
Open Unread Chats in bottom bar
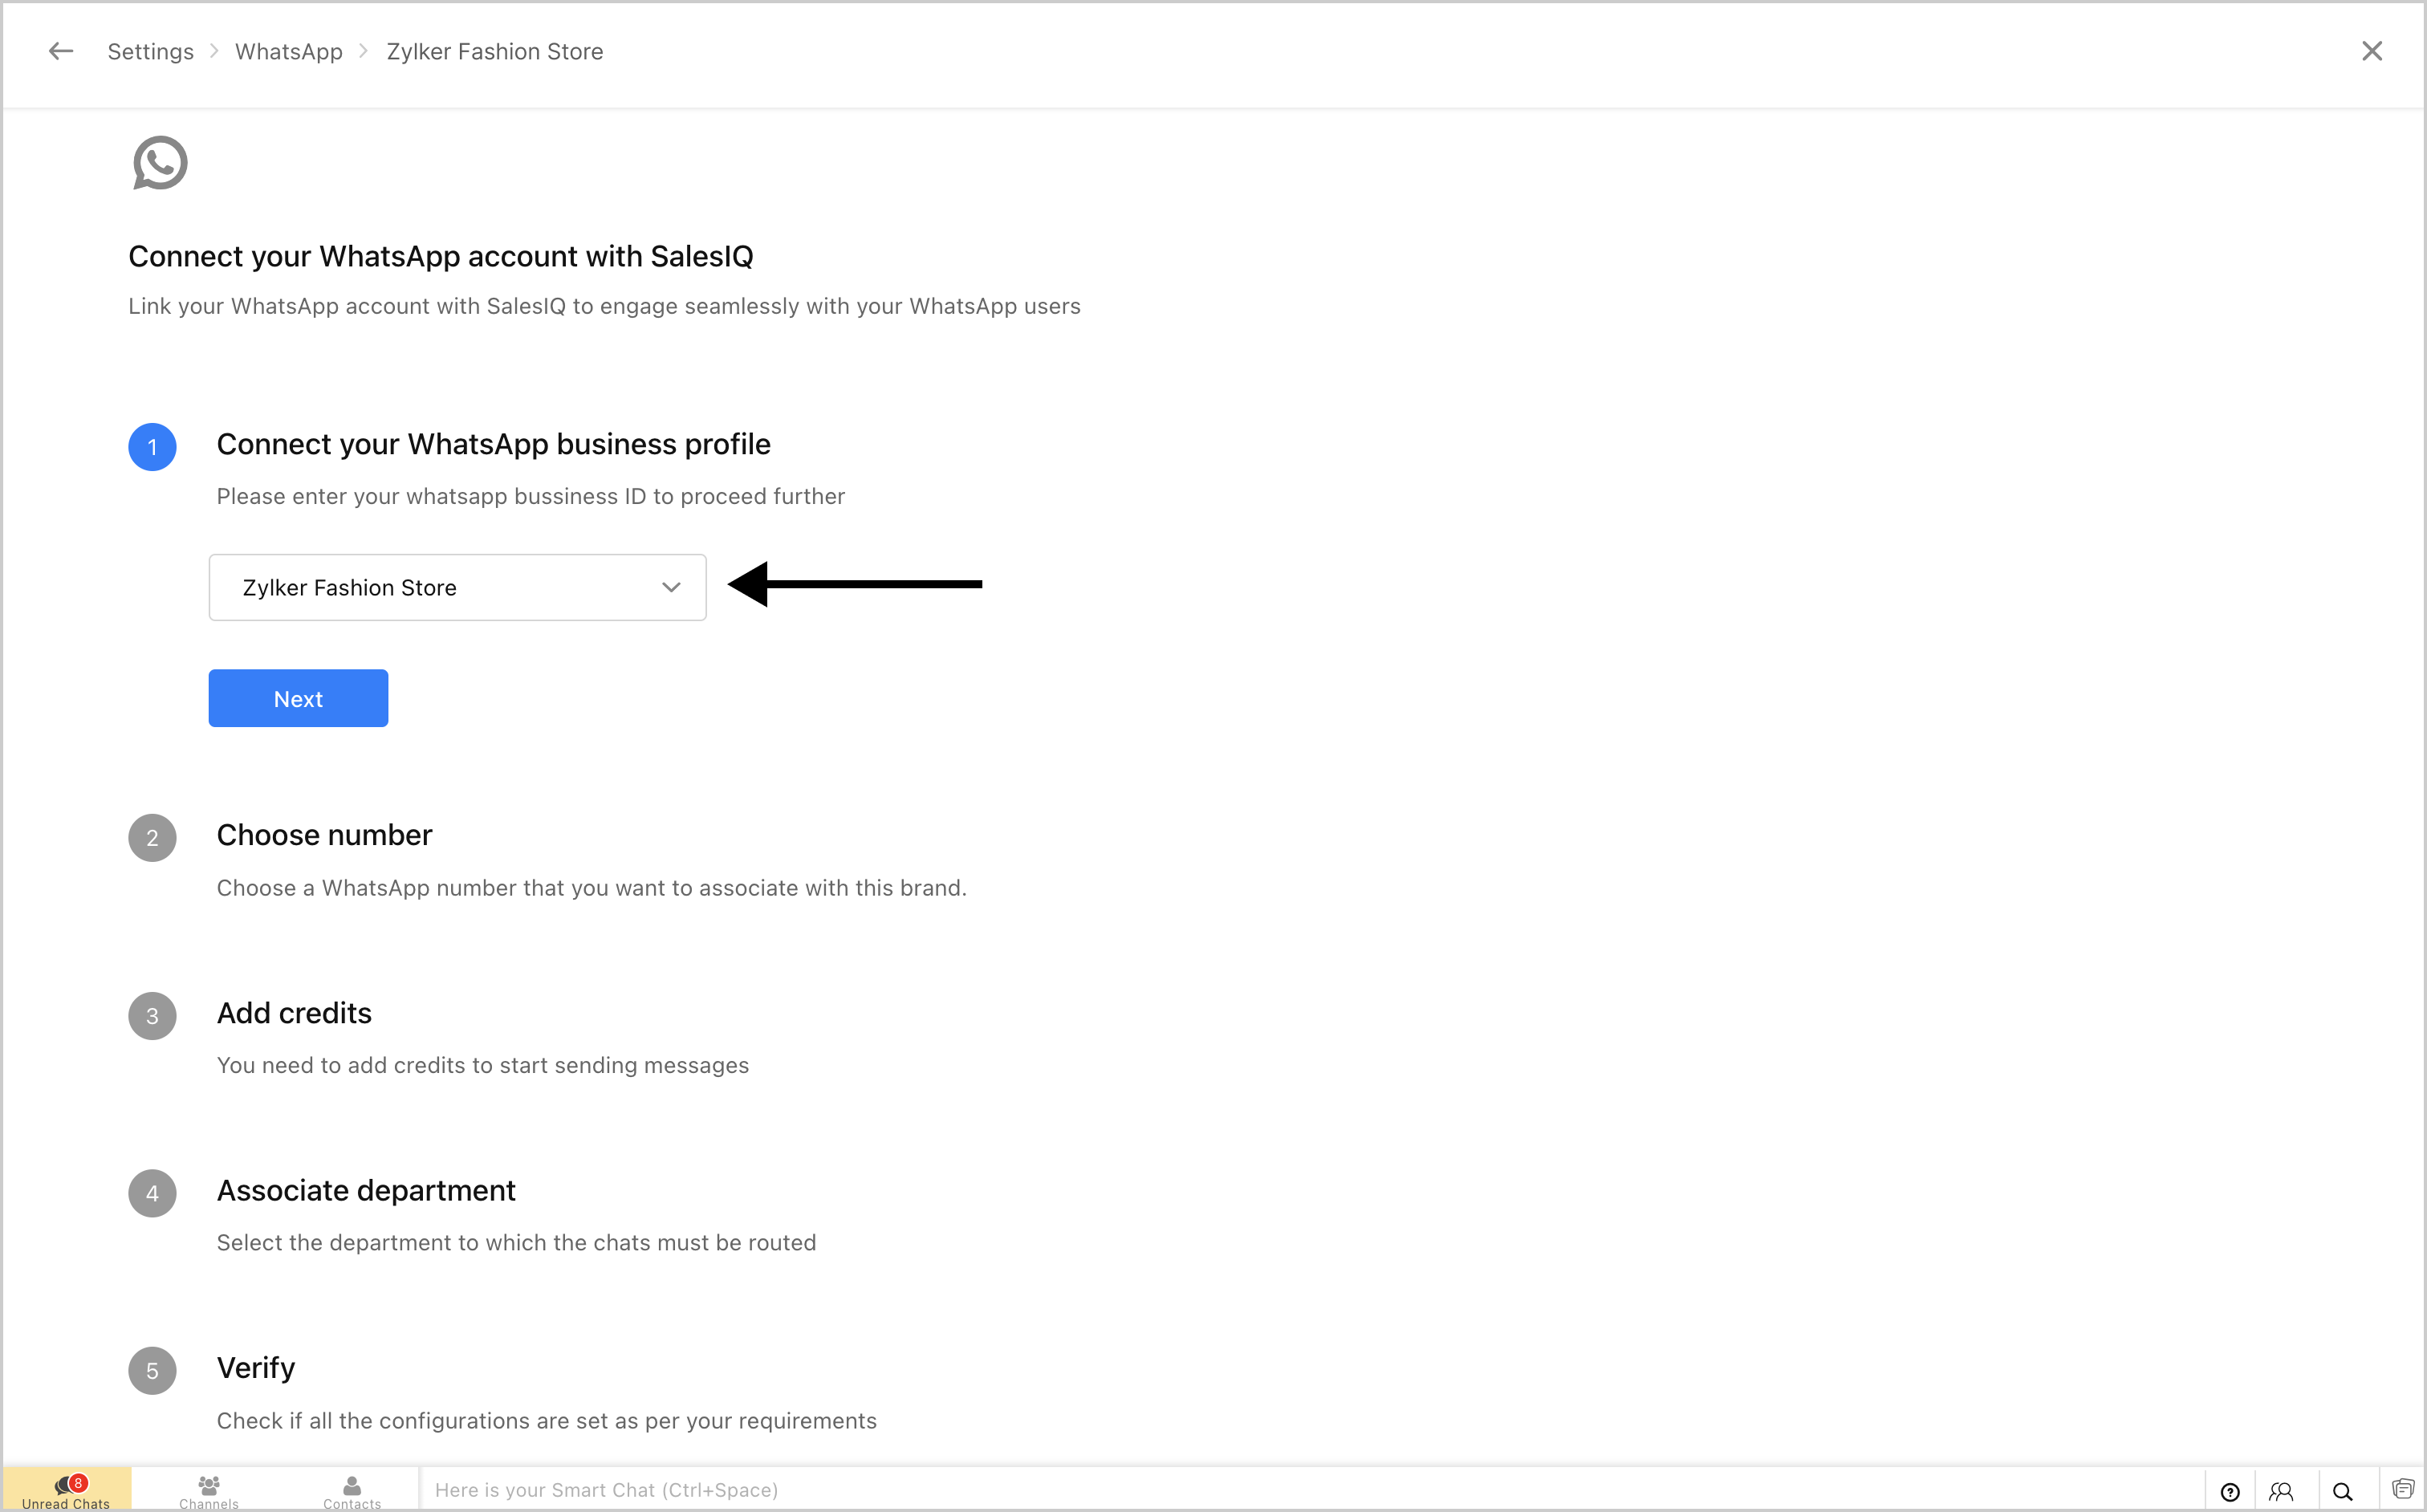[66, 1491]
